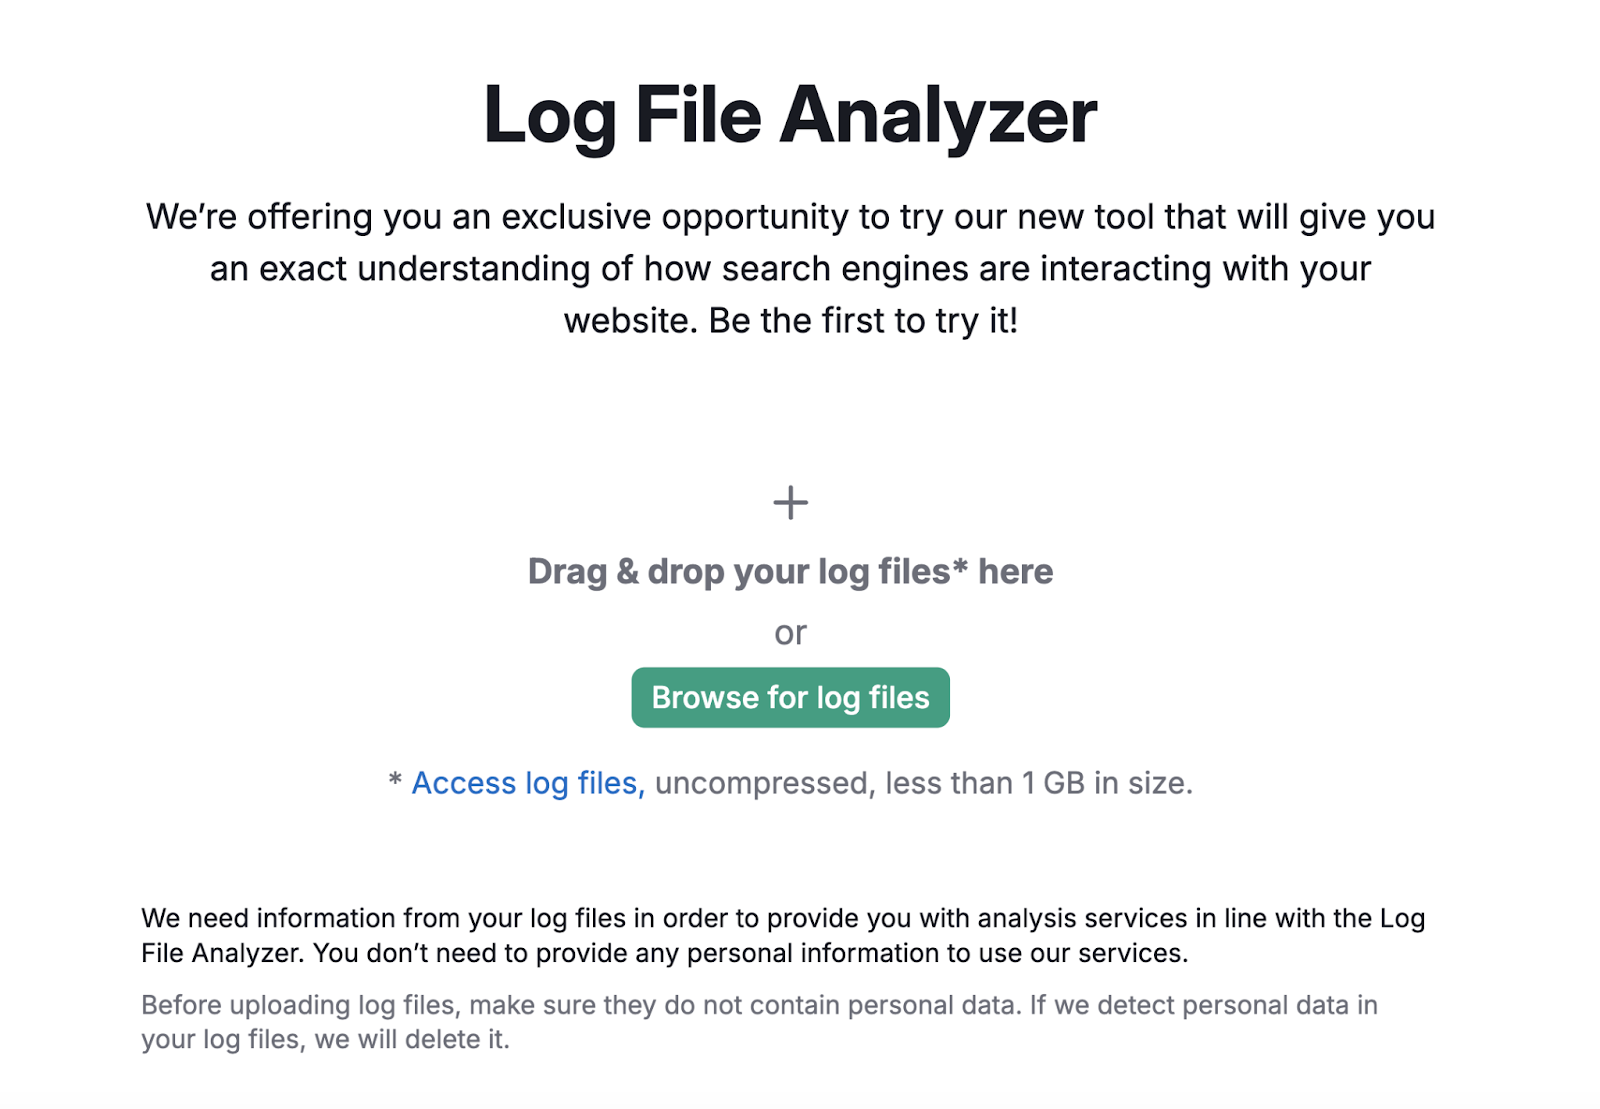Open the Access log files link
Viewport: 1600px width, 1109px height.
click(x=527, y=783)
